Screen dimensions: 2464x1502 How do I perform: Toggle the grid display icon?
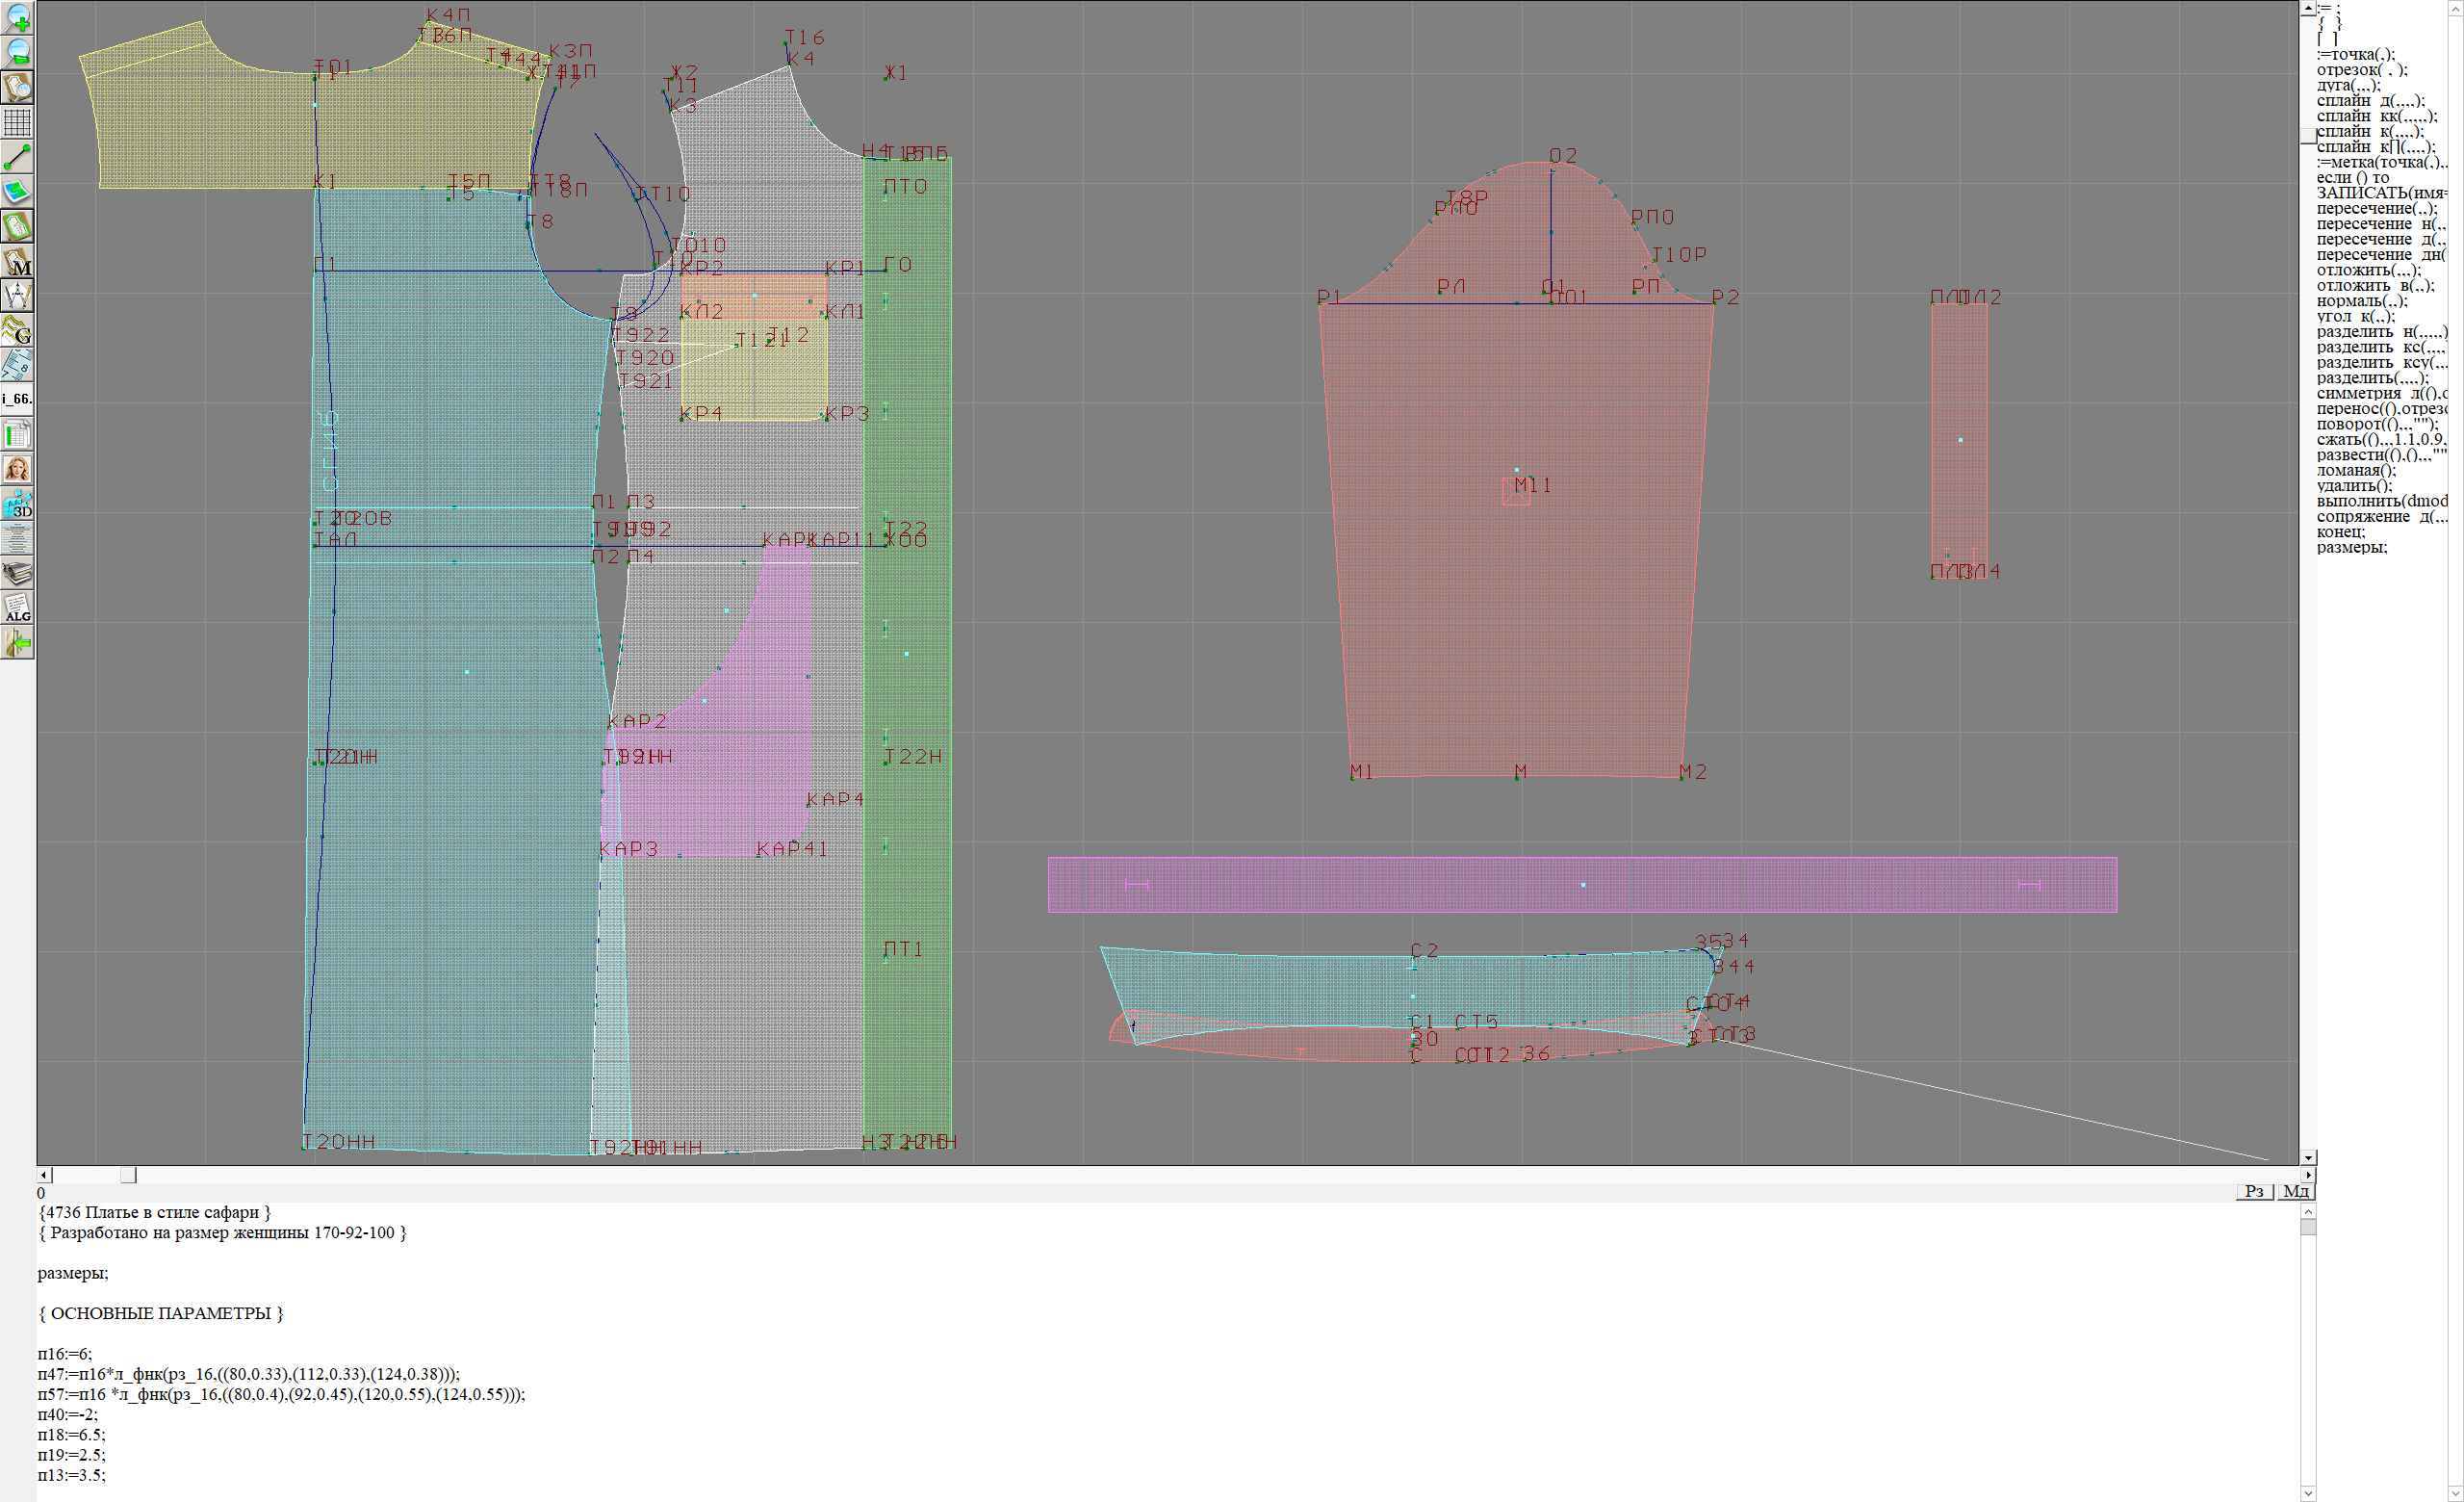tap(18, 123)
